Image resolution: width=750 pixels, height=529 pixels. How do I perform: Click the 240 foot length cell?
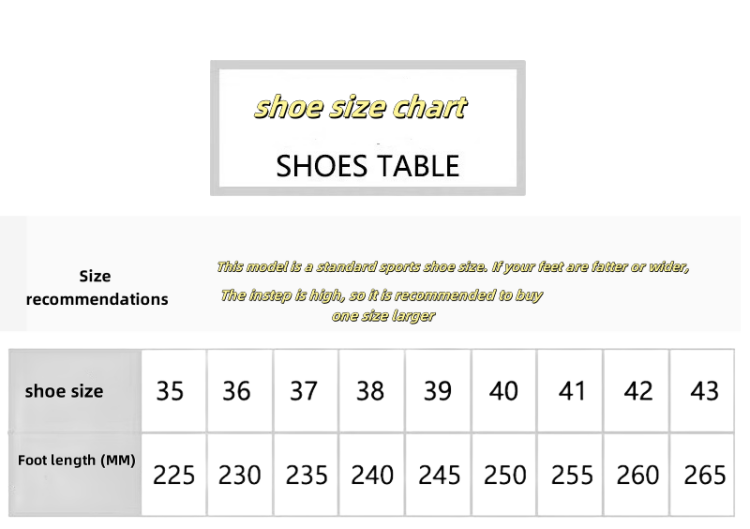tap(372, 474)
